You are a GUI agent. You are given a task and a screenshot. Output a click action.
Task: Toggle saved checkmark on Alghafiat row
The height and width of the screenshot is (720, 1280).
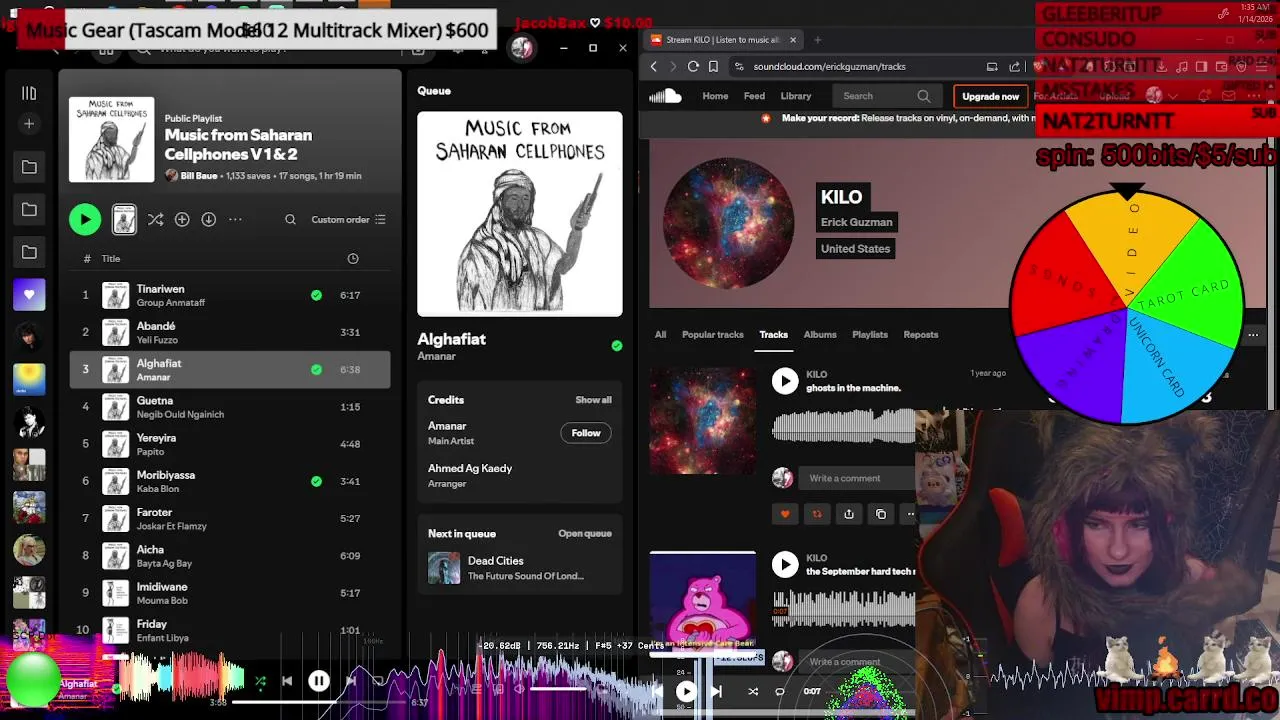point(316,369)
